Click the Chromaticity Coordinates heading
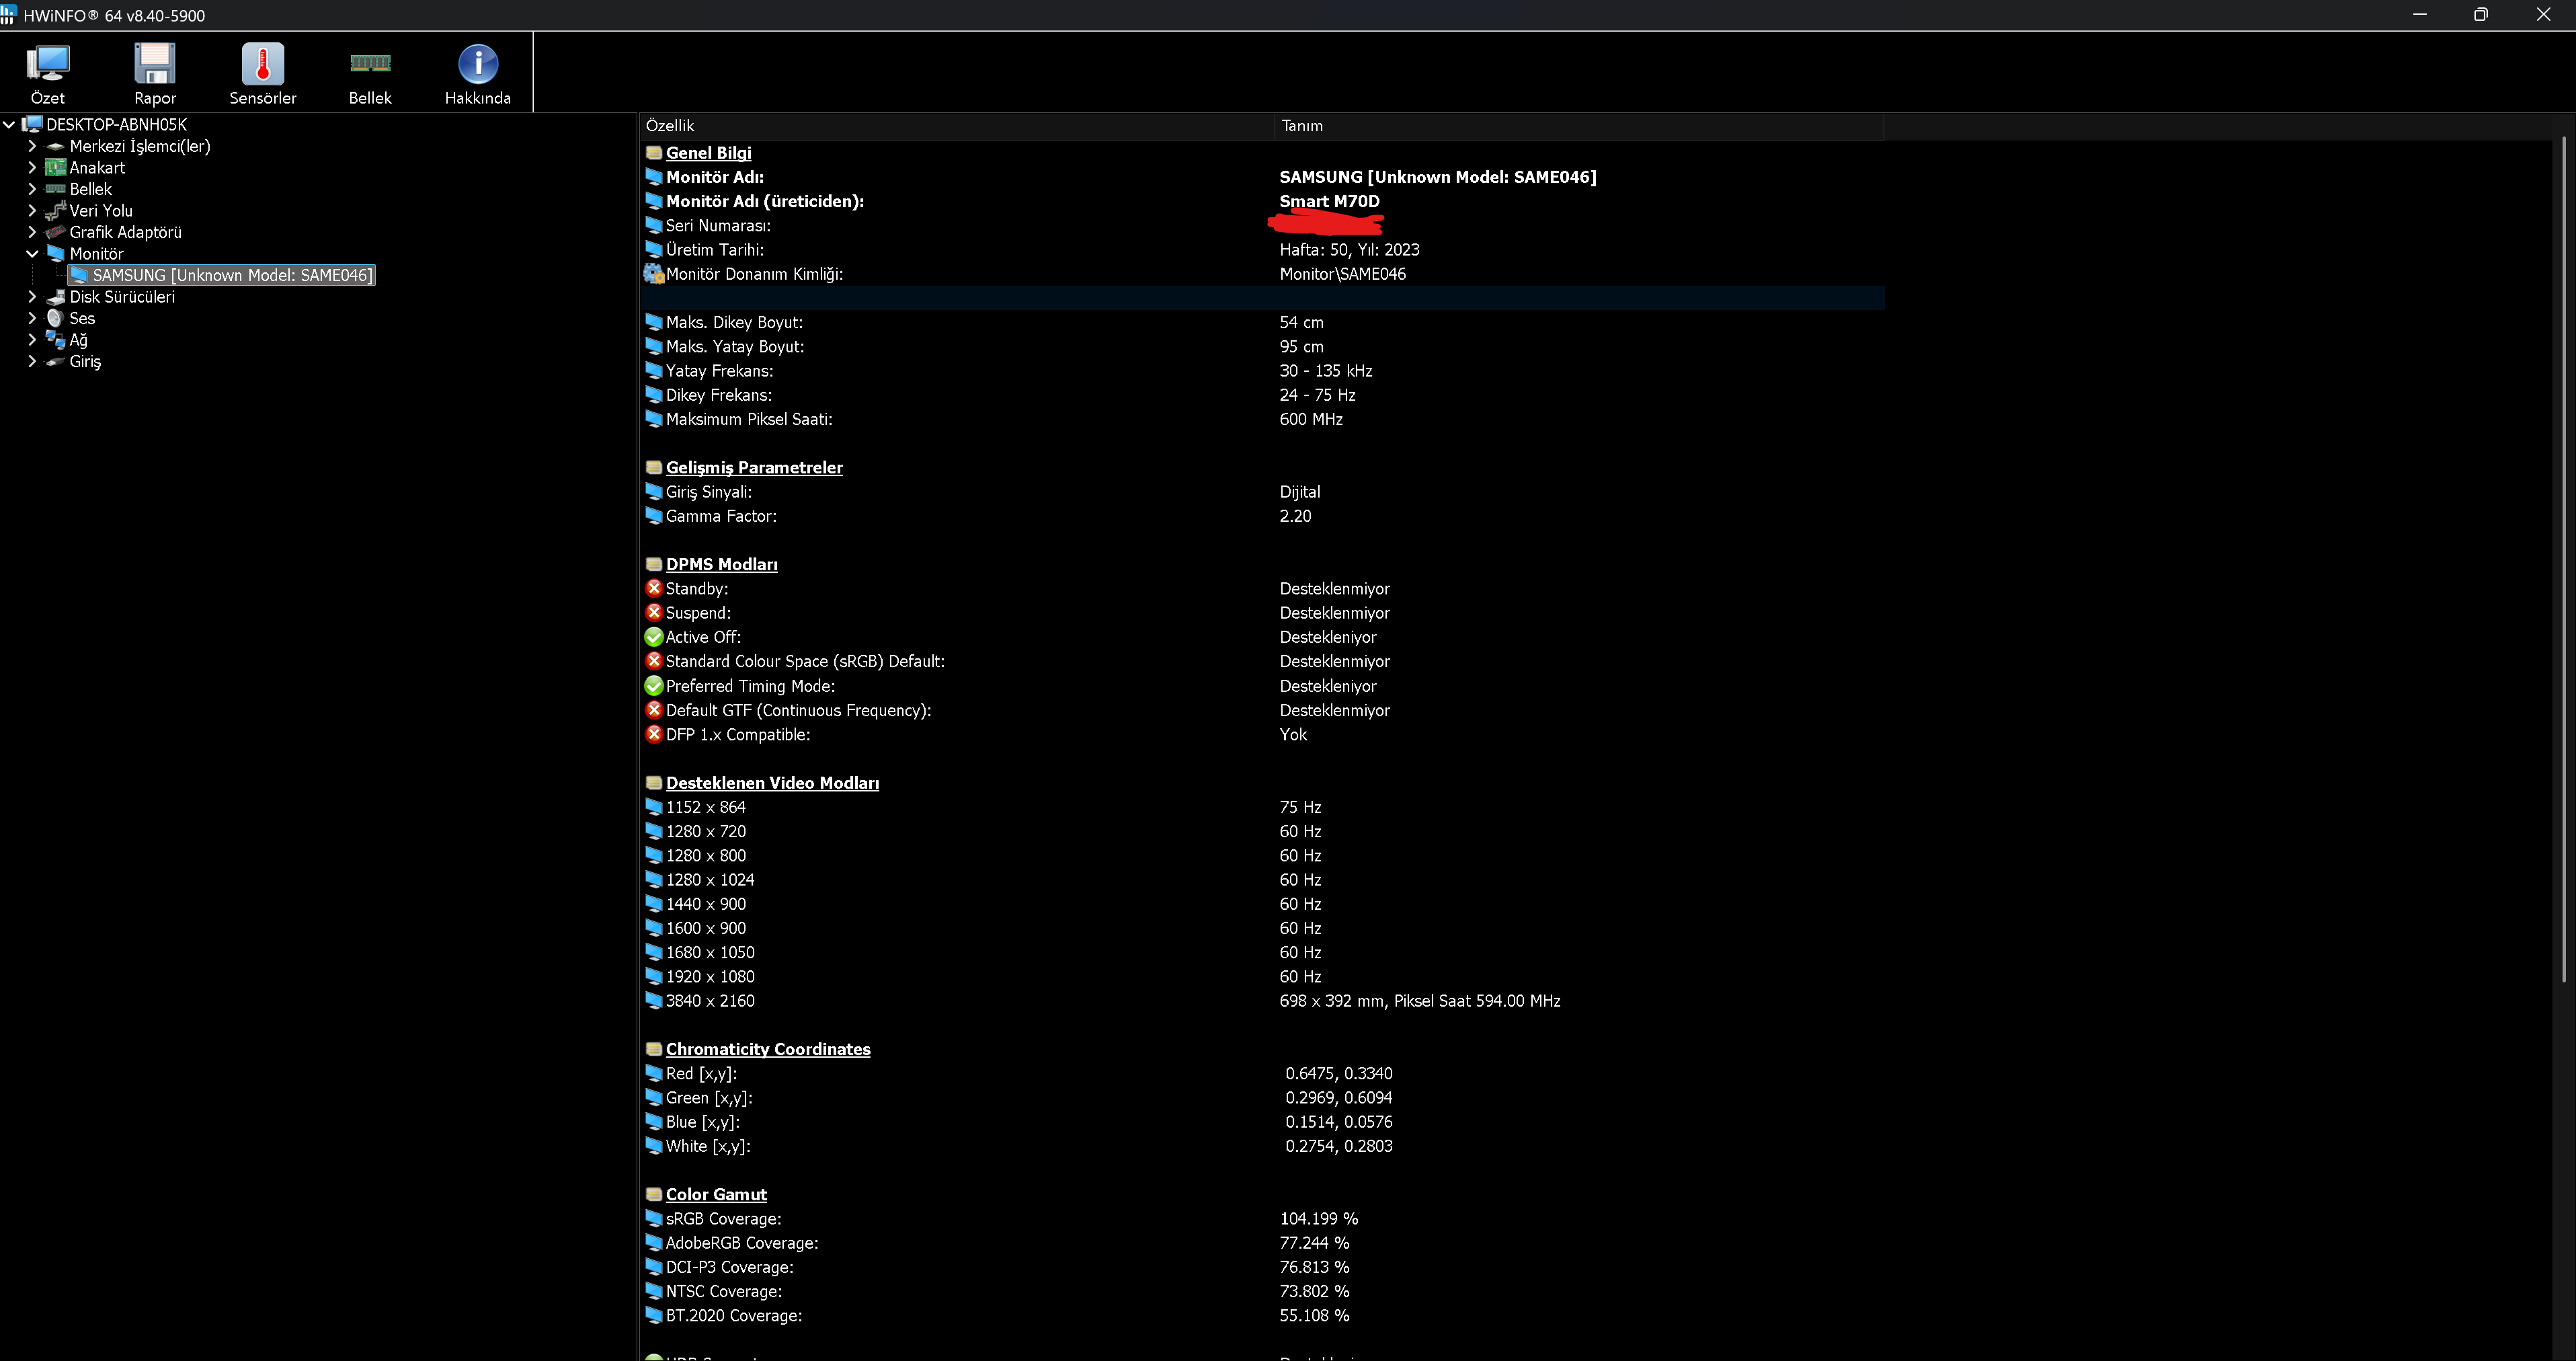2576x1361 pixels. (x=768, y=1049)
